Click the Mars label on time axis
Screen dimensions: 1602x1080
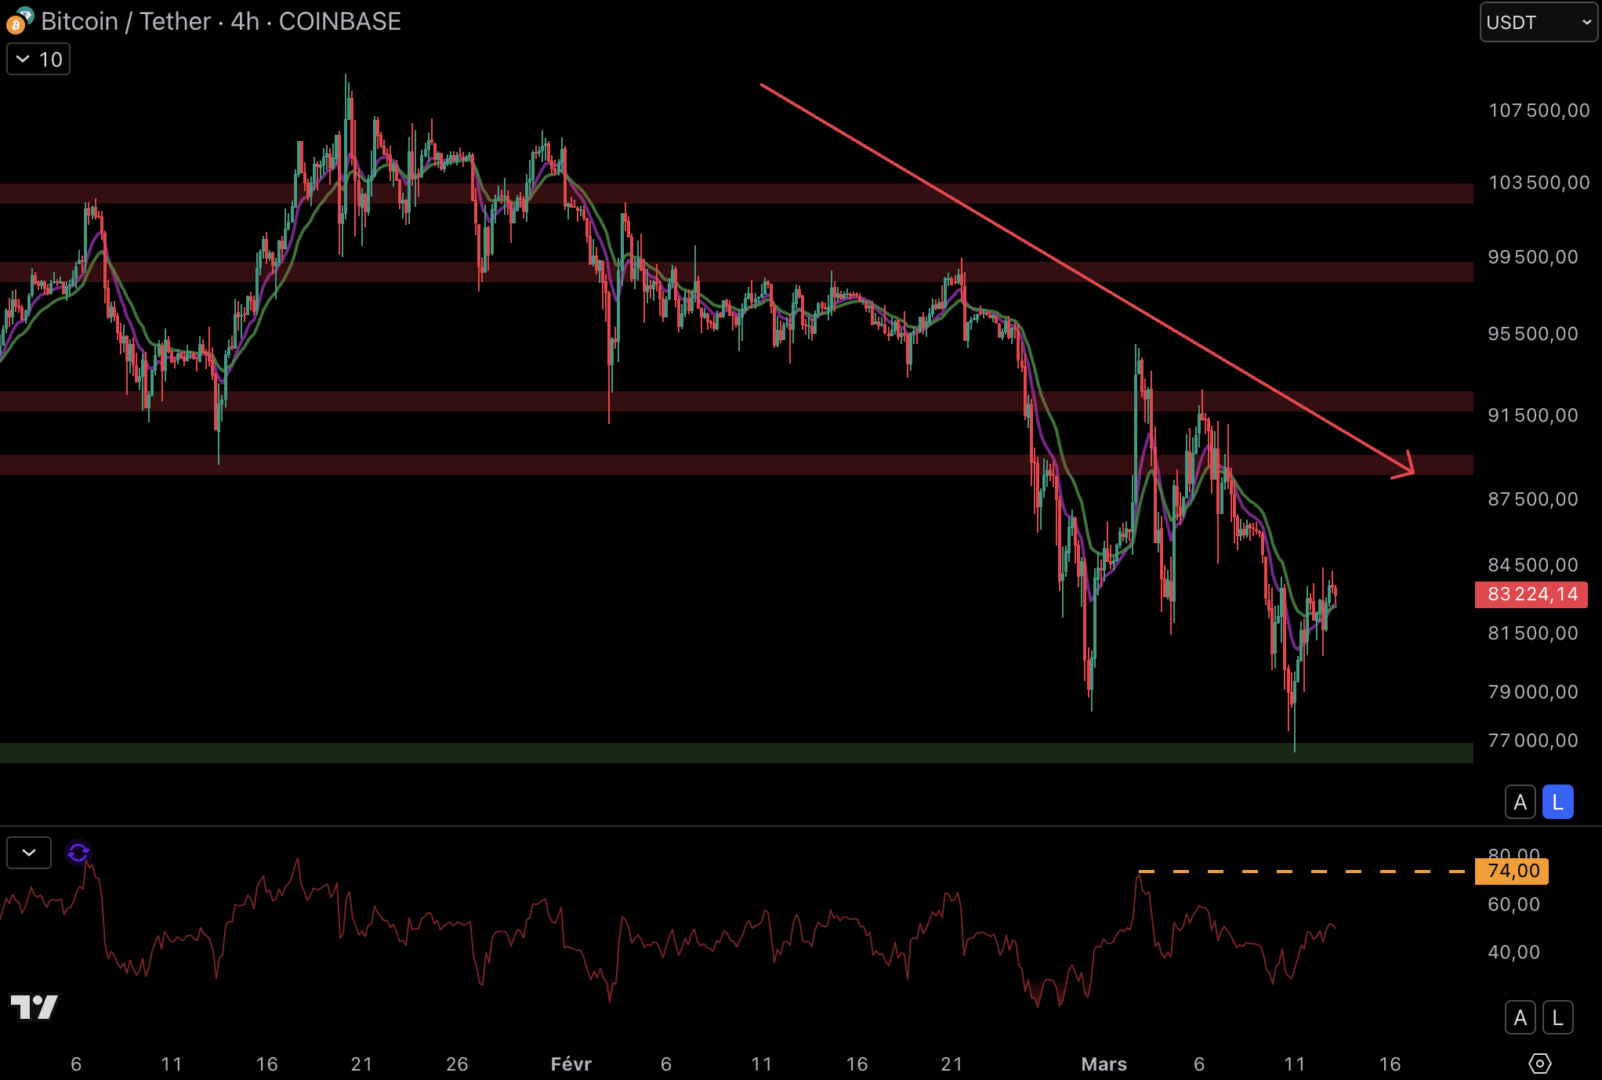1103,1064
